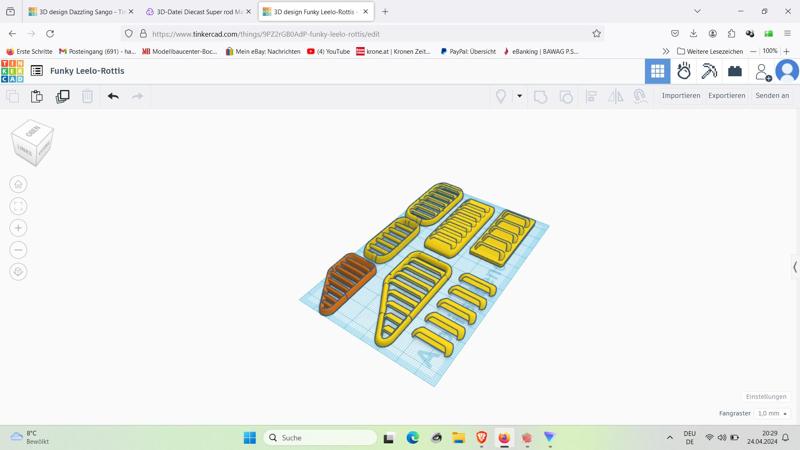Switch to 3D-Datei Diecast Super rod tab

pyautogui.click(x=197, y=12)
